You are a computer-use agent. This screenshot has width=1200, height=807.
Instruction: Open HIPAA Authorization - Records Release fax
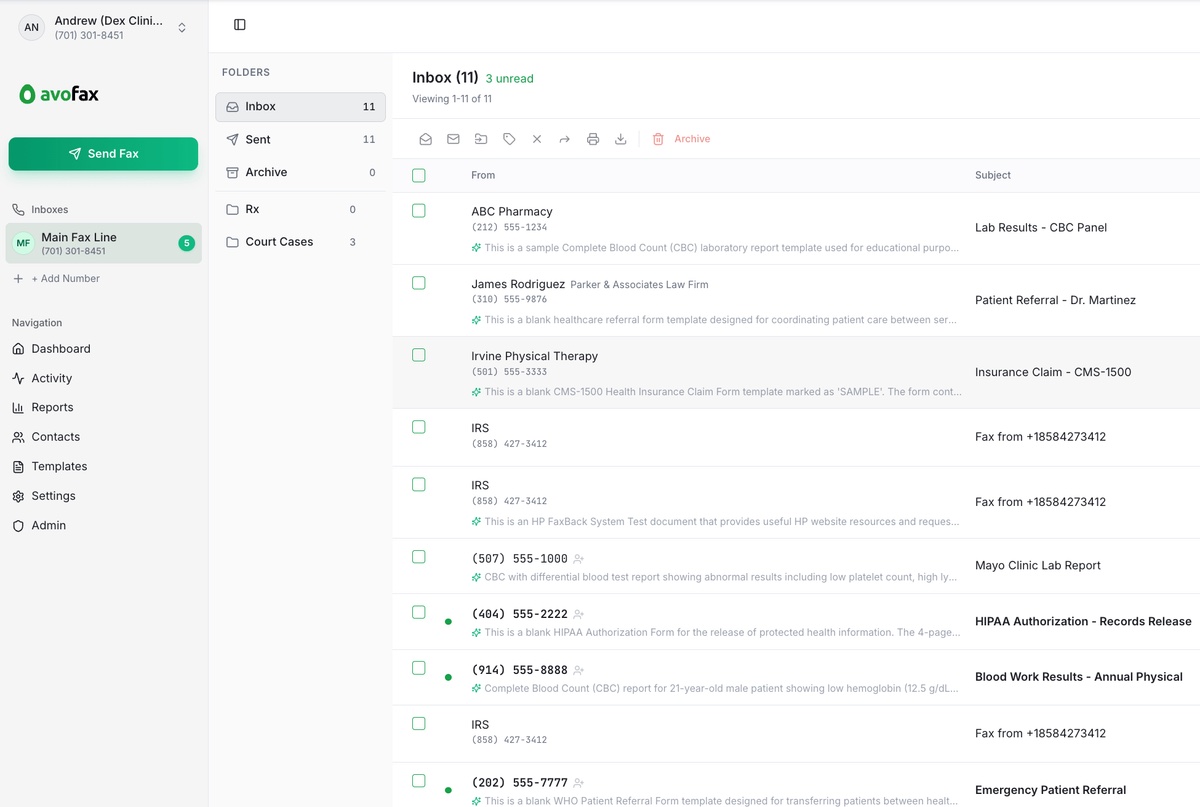[1083, 621]
